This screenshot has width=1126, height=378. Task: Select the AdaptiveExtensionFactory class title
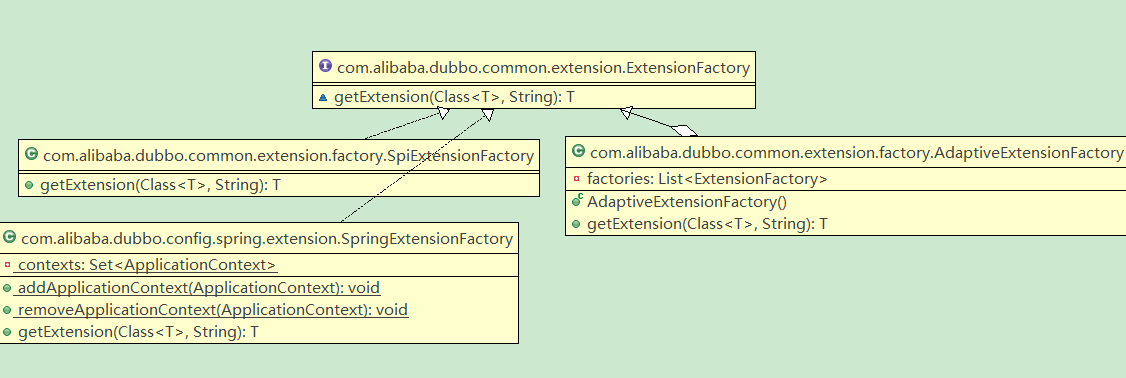[x=856, y=152]
